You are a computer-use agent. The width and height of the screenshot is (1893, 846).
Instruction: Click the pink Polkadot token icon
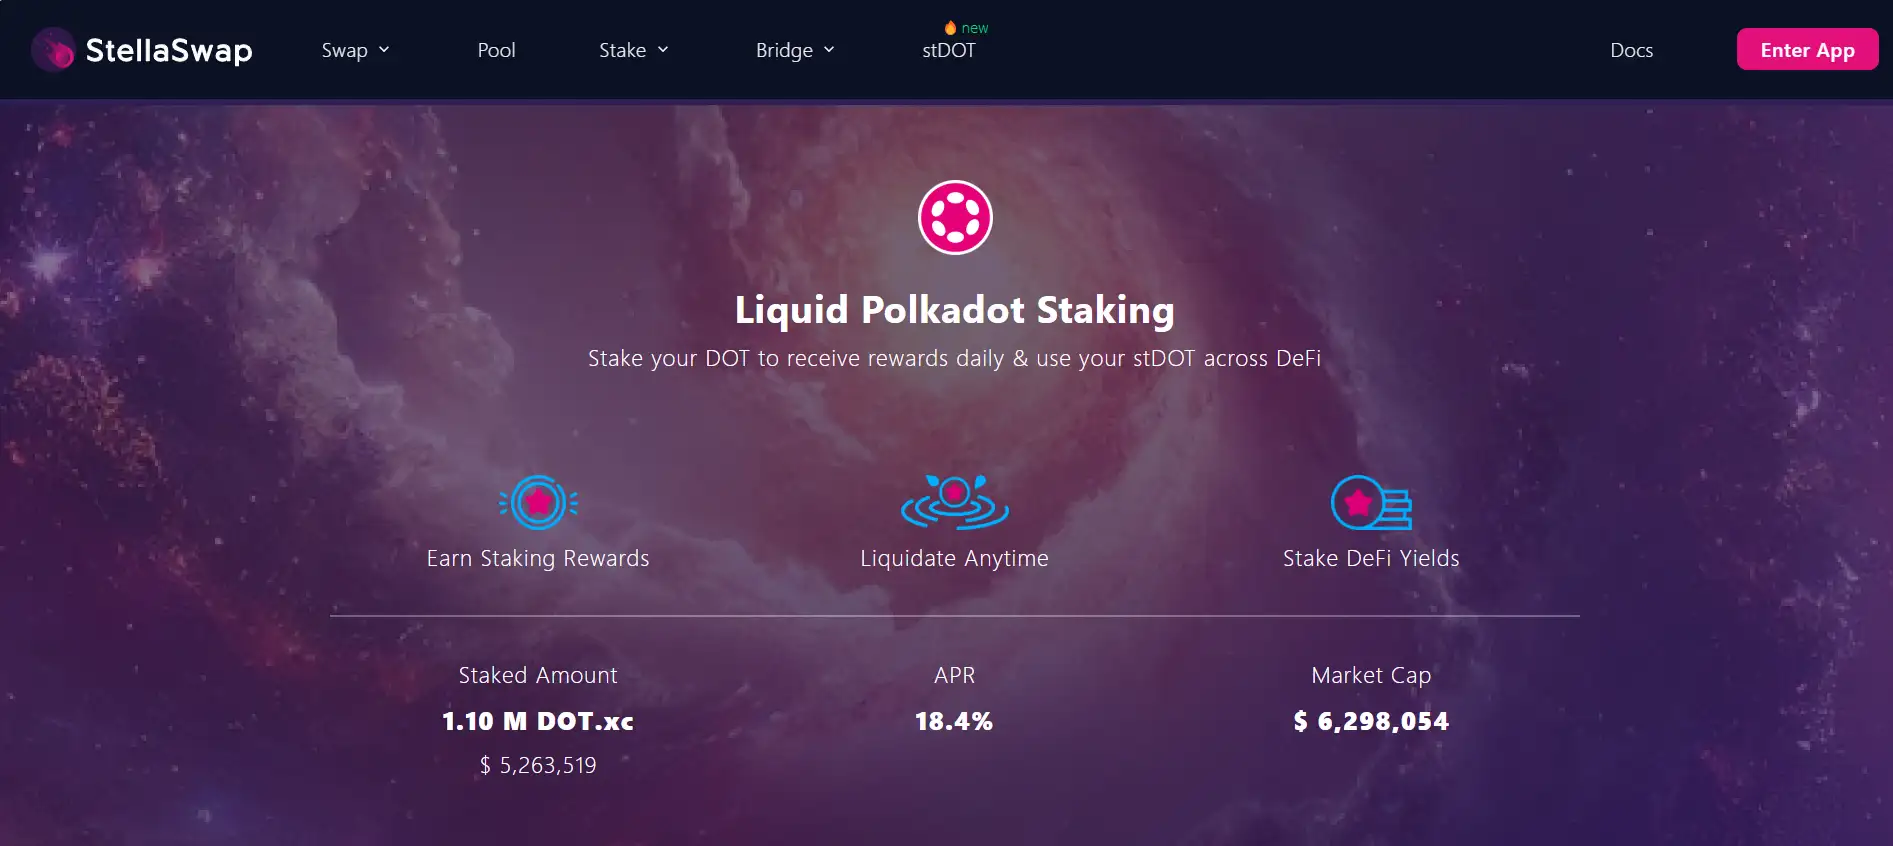tap(955, 217)
